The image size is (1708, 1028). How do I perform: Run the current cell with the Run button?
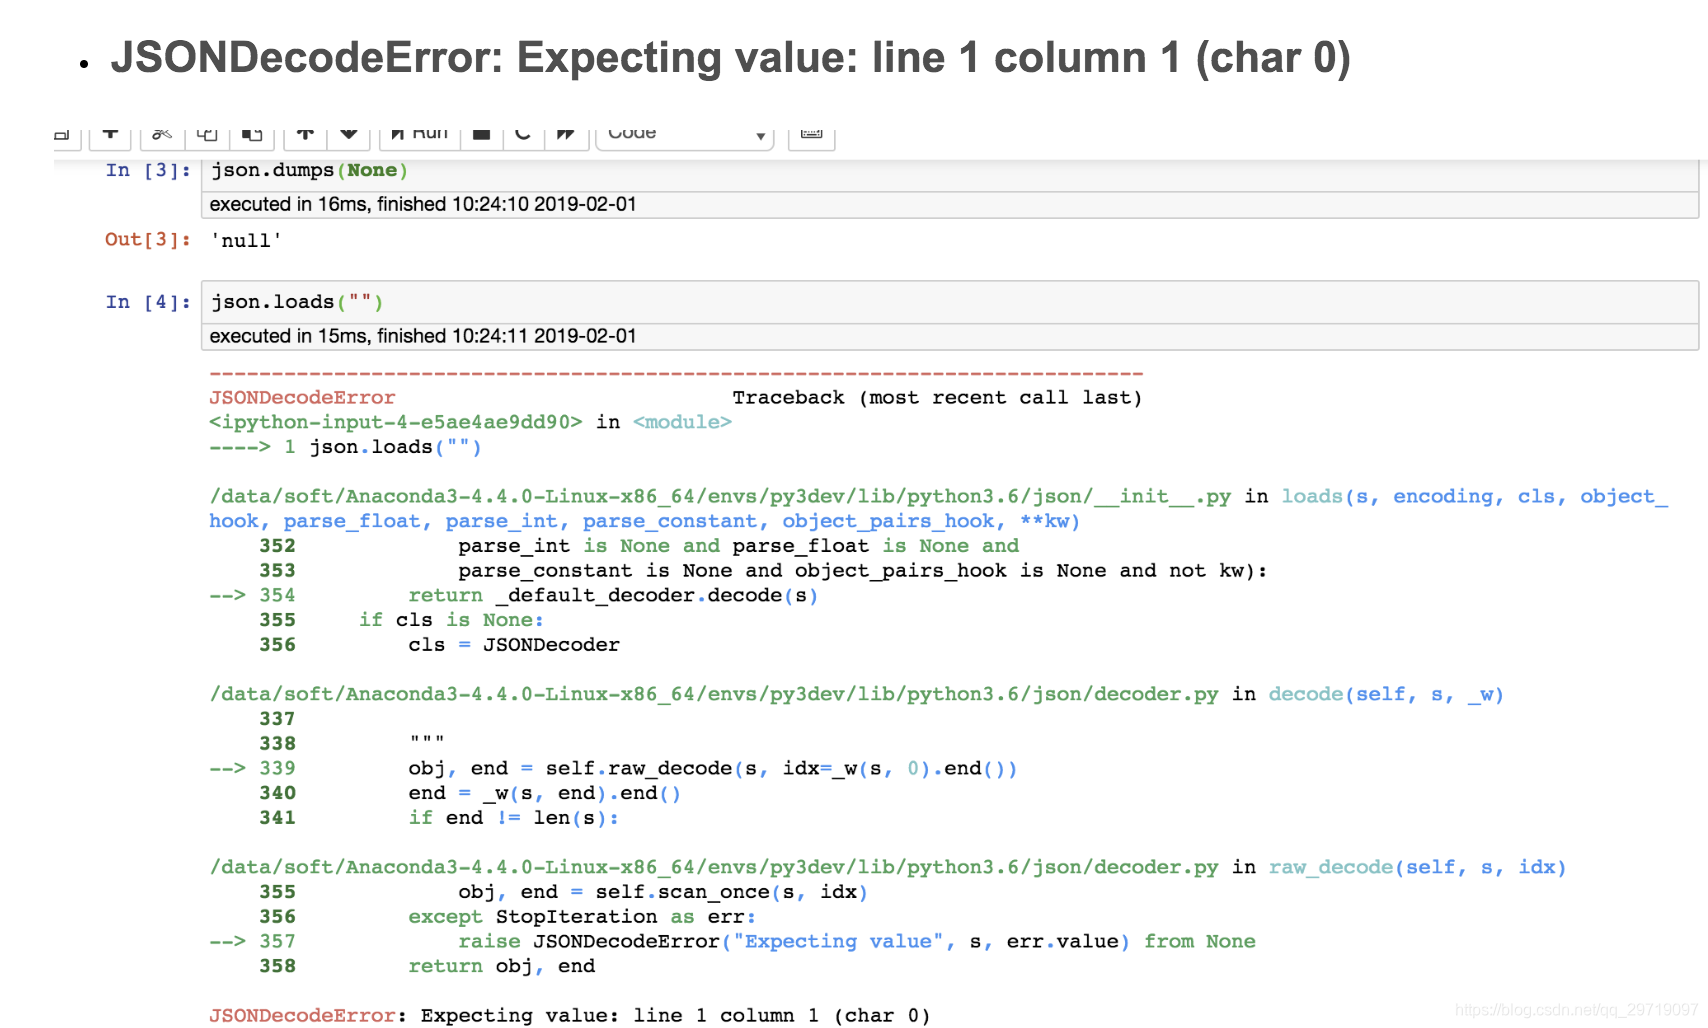pyautogui.click(x=418, y=133)
